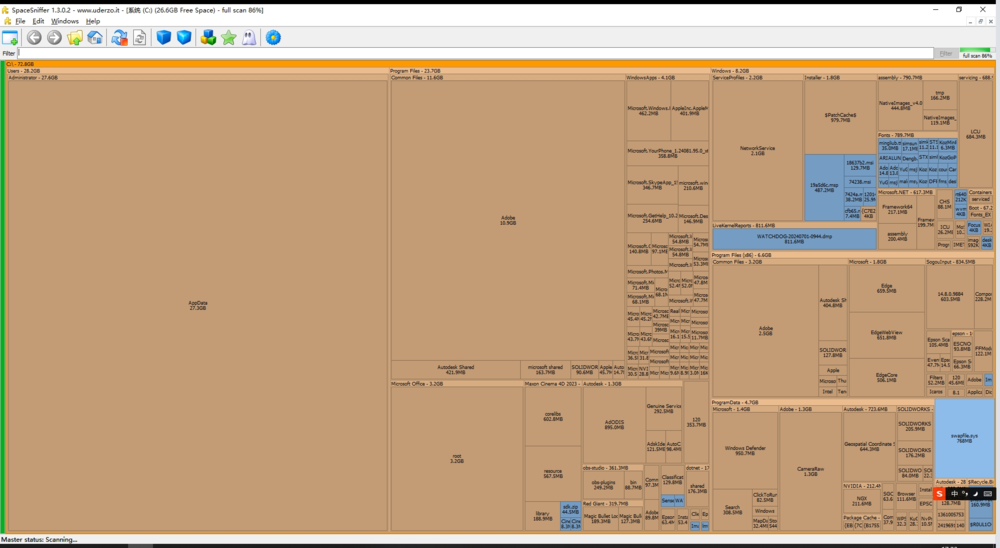Viewport: 1000px width, 548px height.
Task: Select the EdgeWebView 651.8MB block
Action: coord(886,335)
